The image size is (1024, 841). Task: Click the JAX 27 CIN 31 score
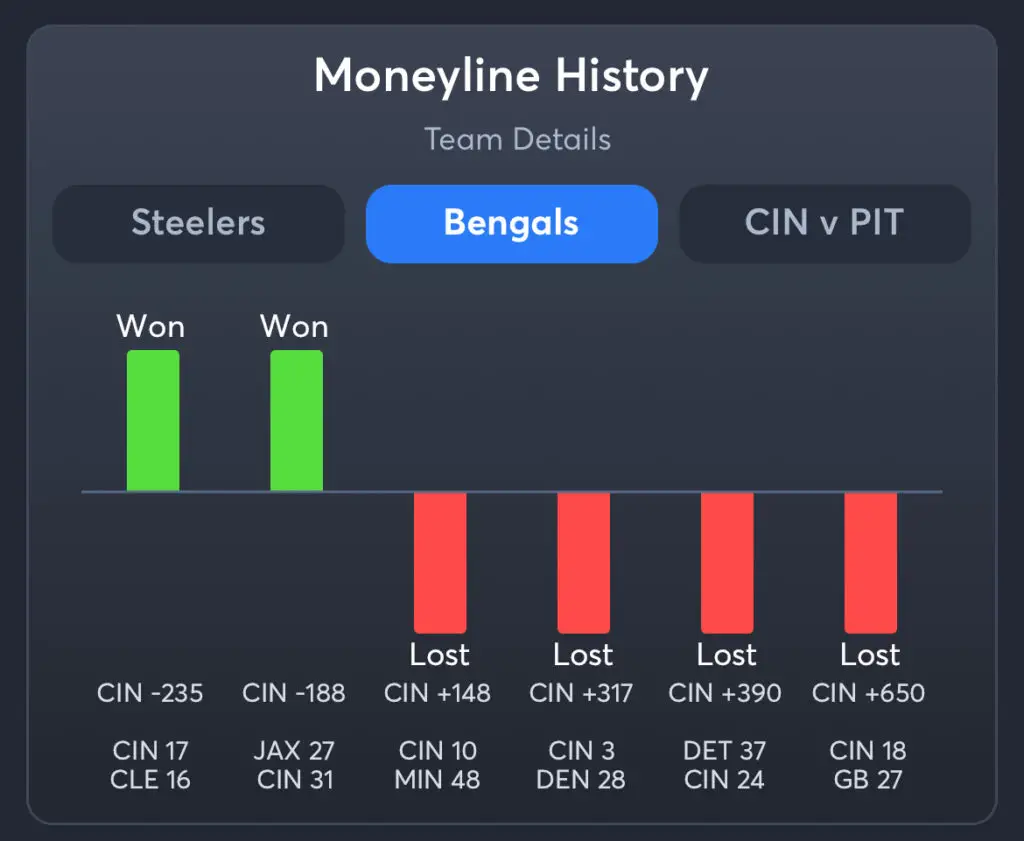coord(294,765)
